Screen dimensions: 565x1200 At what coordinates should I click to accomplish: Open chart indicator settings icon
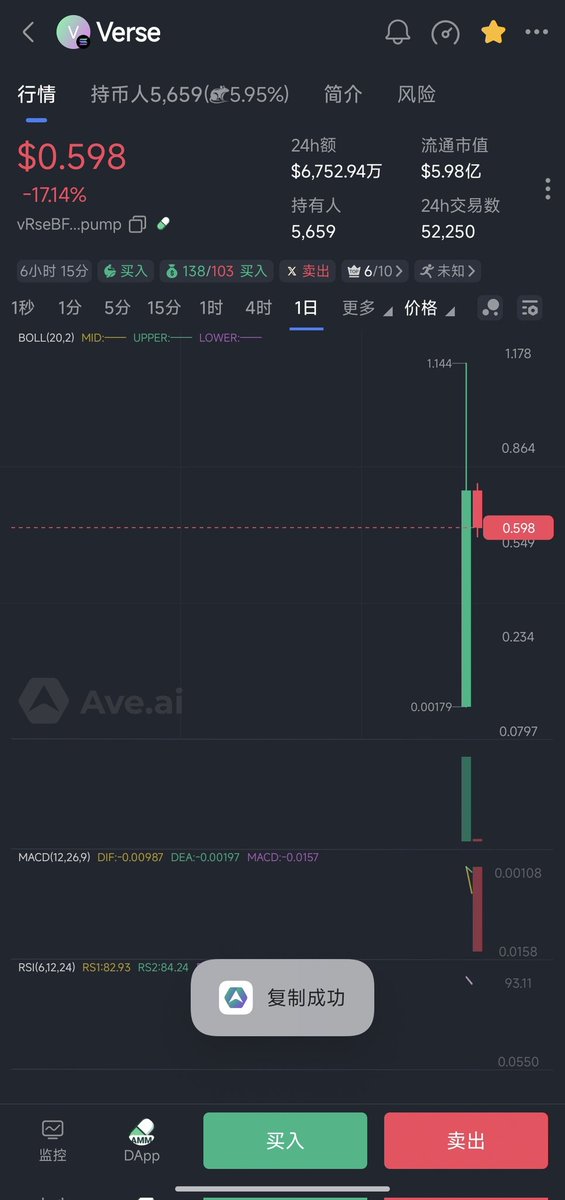530,308
